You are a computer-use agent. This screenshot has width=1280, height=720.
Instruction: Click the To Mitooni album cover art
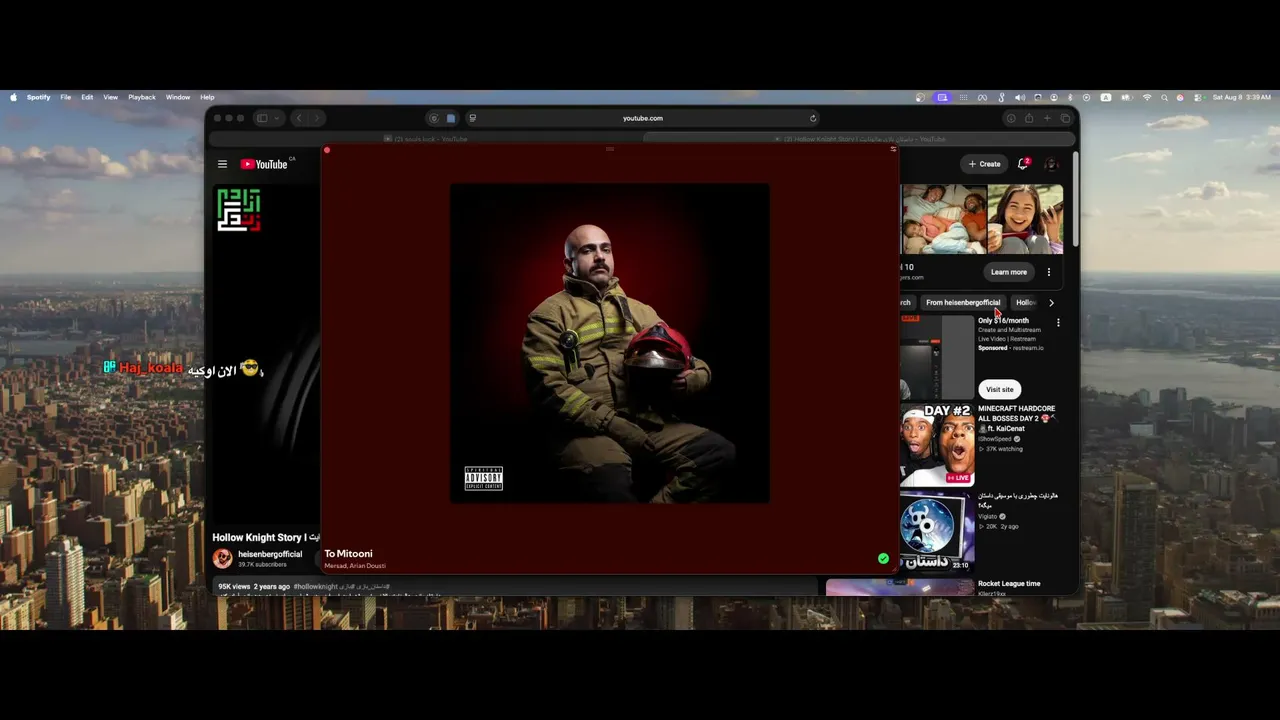click(610, 343)
